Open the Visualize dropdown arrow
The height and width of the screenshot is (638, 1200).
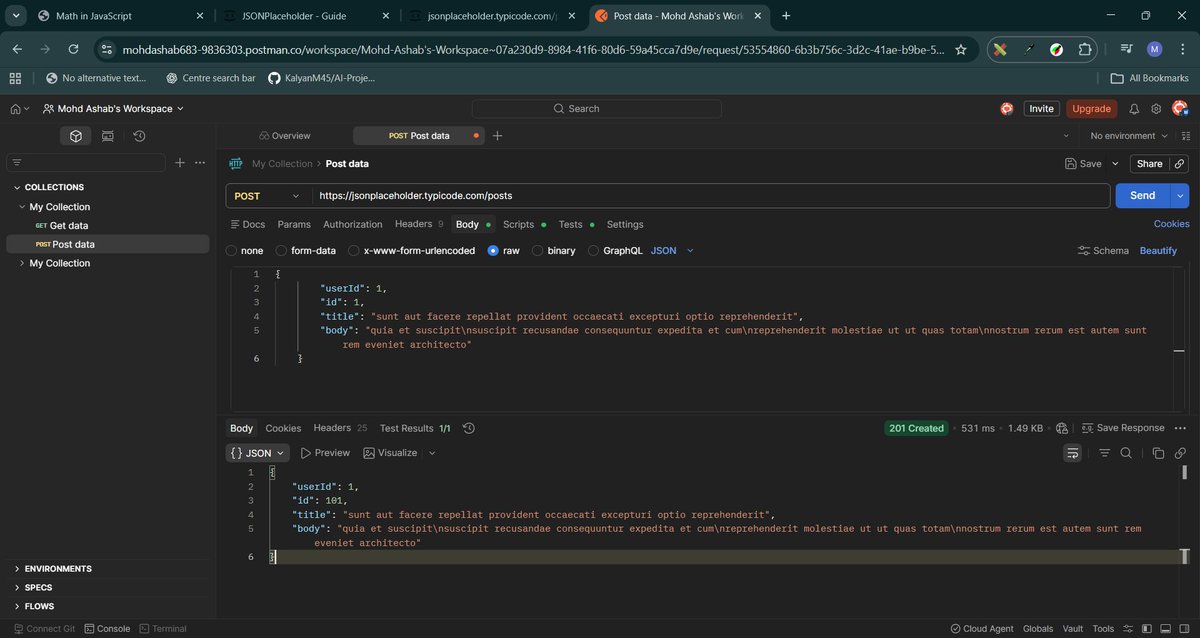[432, 453]
